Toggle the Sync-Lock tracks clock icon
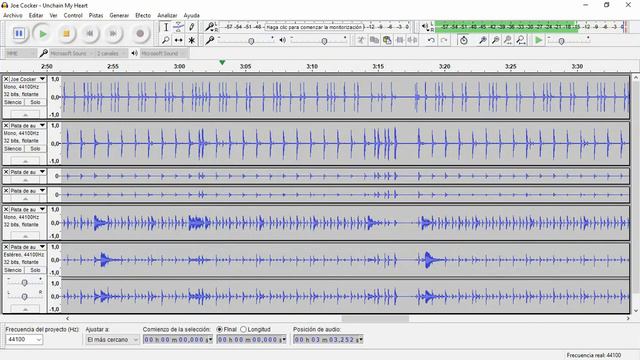This screenshot has width=640, height=360. point(464,40)
